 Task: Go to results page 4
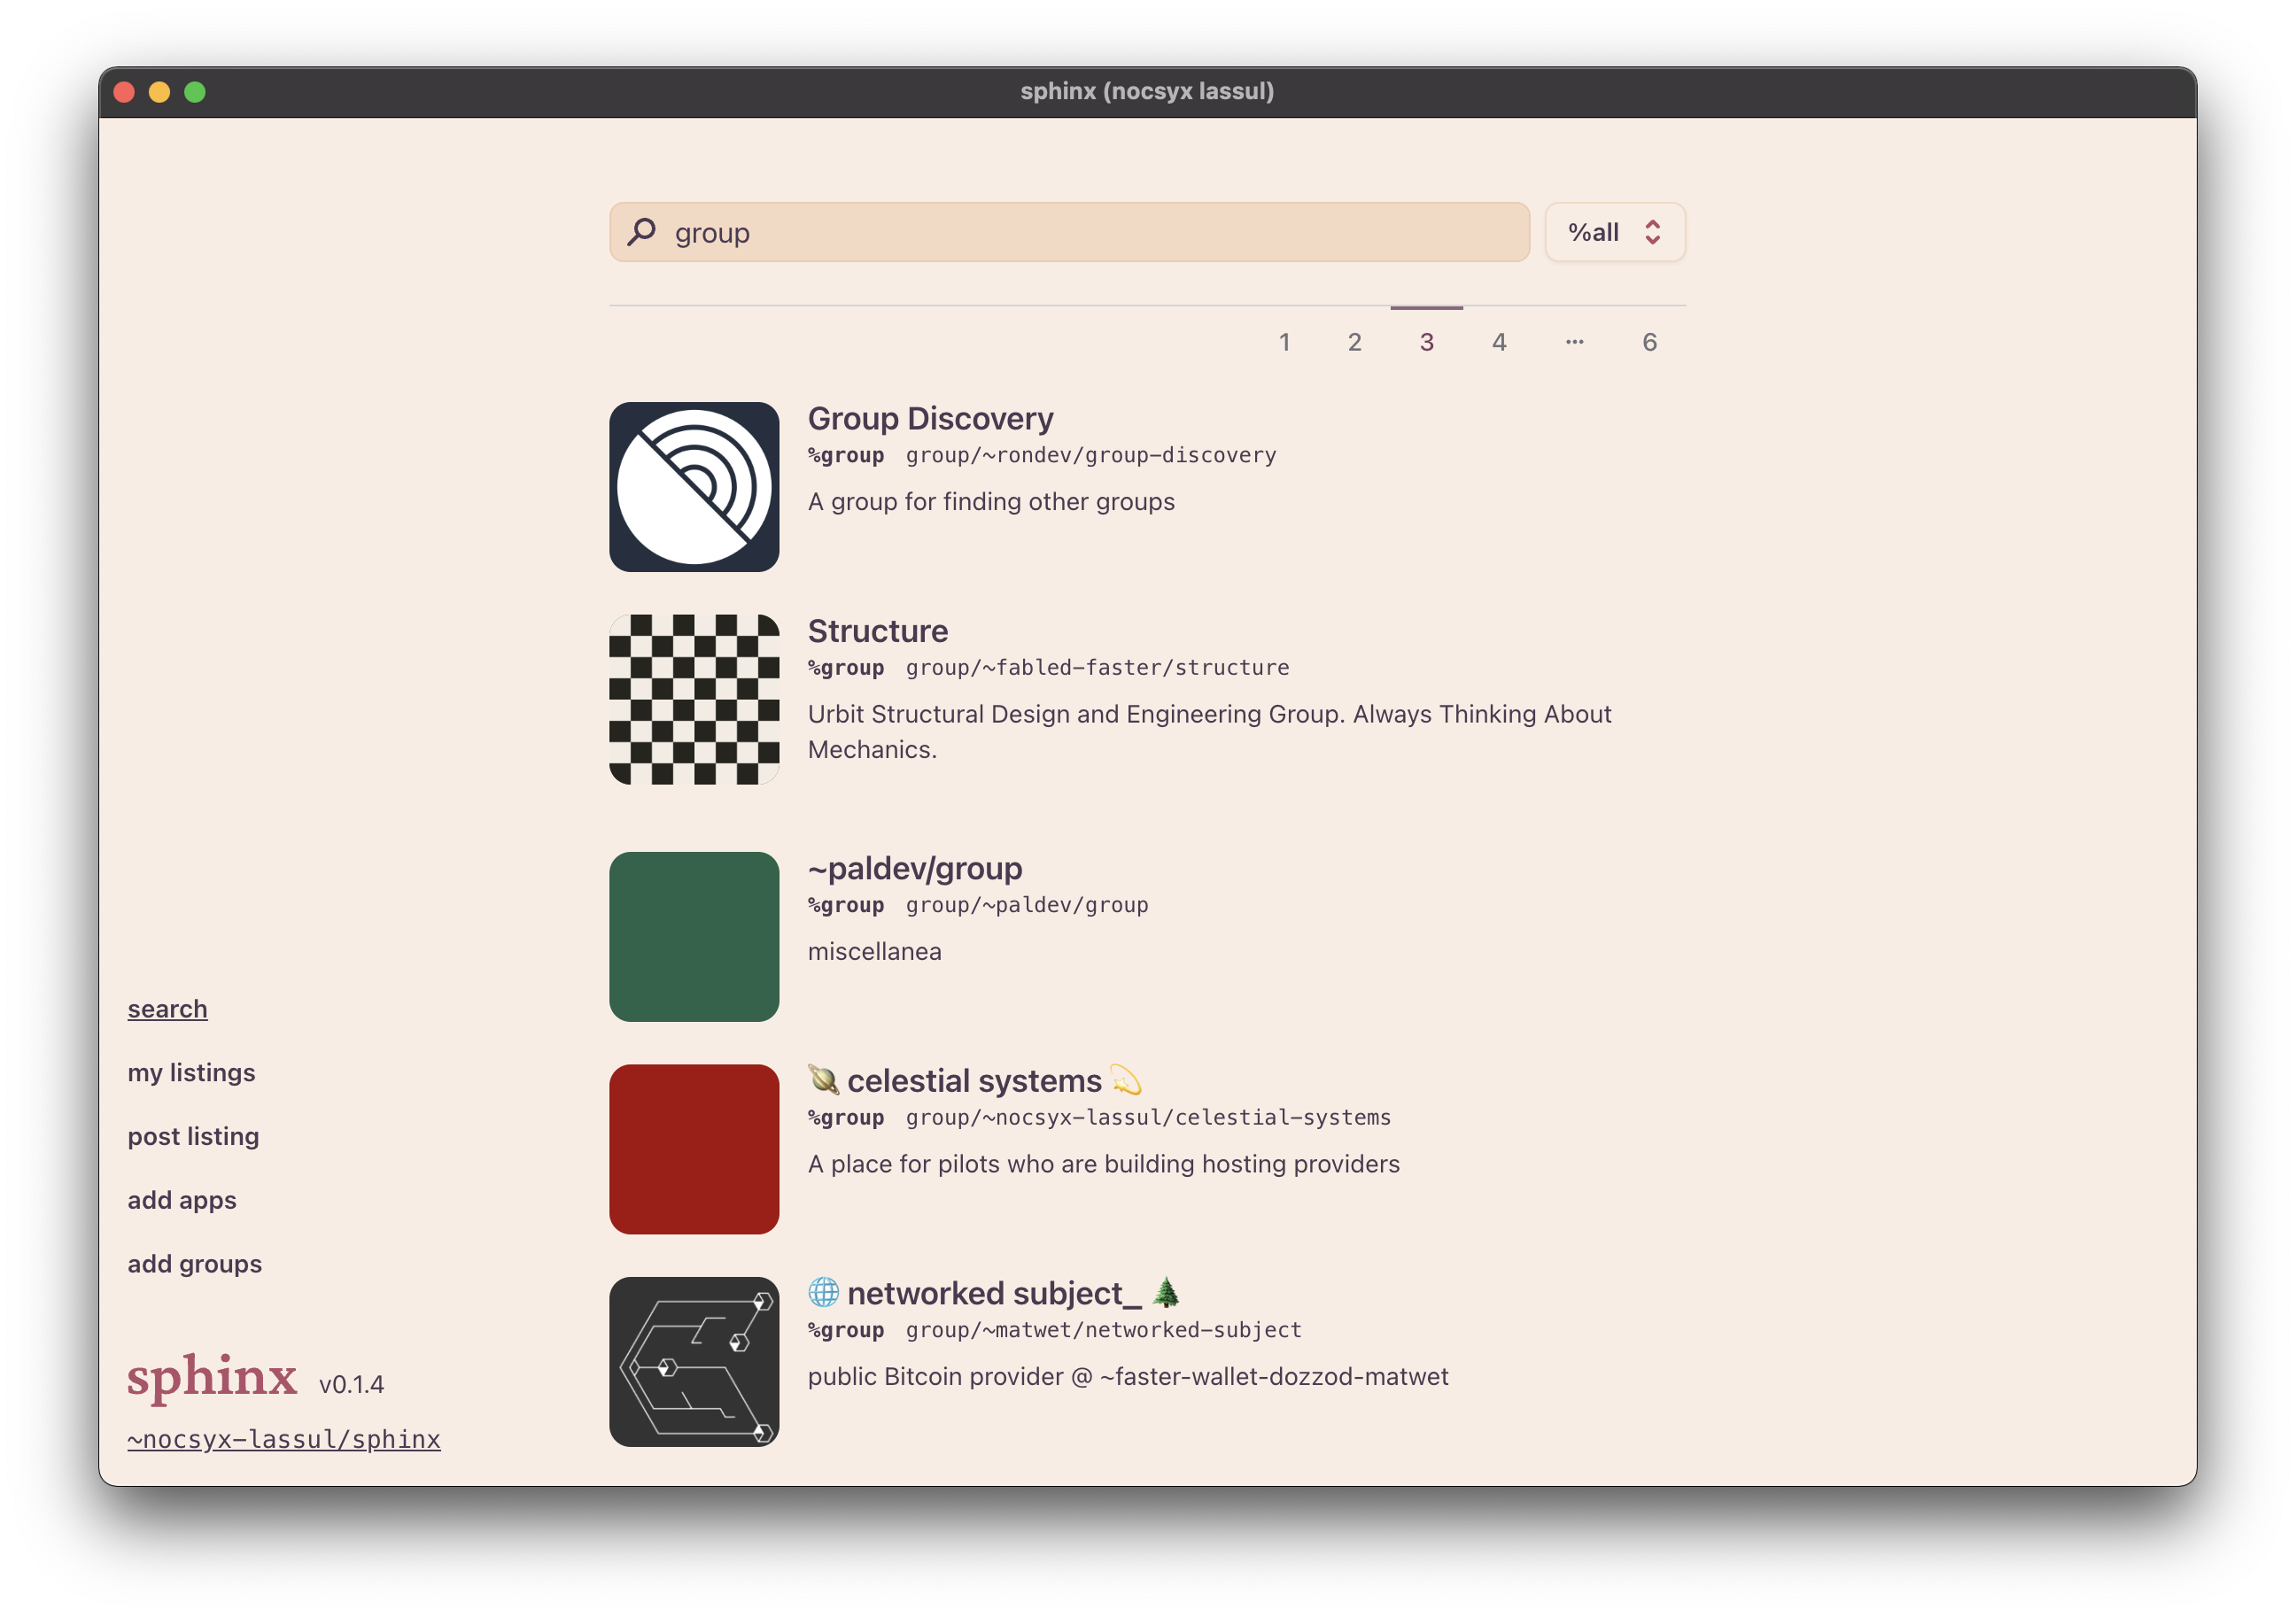coord(1499,342)
